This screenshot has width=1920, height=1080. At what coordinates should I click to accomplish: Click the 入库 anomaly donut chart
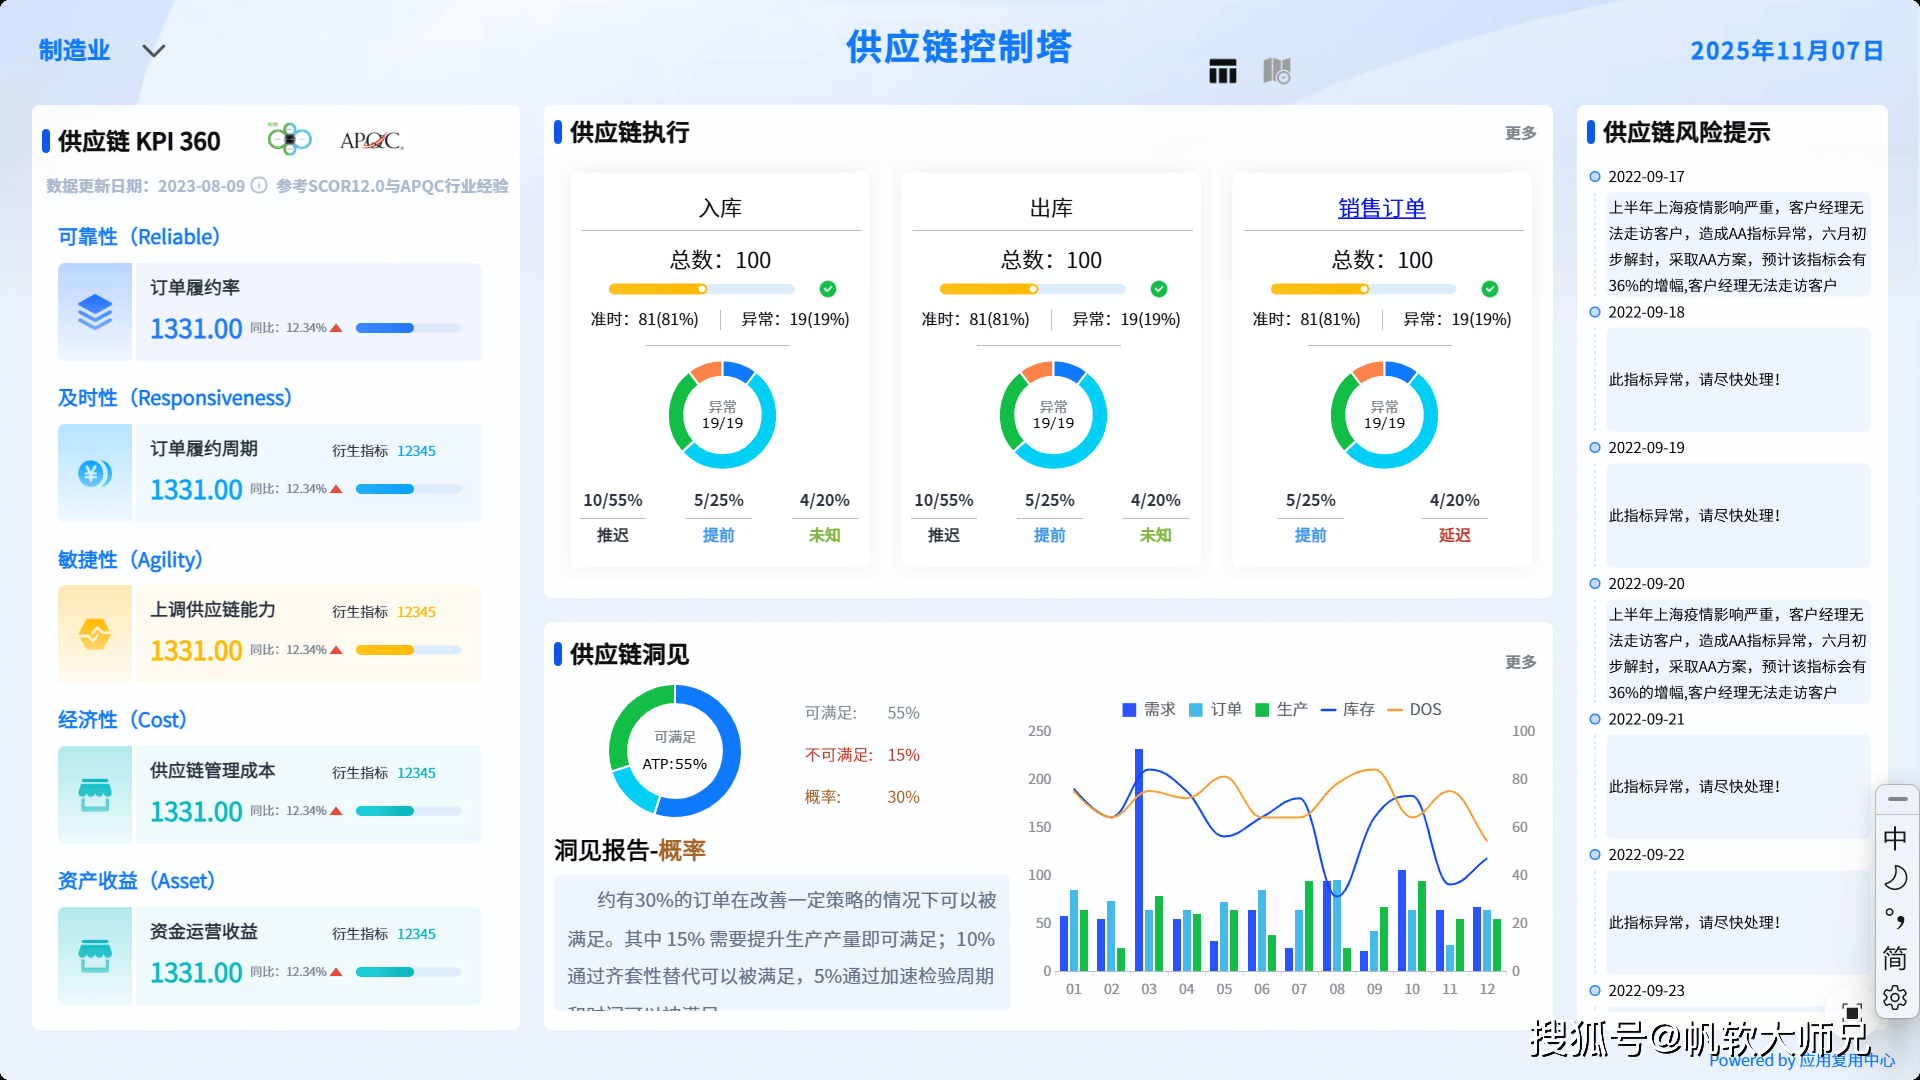(722, 415)
